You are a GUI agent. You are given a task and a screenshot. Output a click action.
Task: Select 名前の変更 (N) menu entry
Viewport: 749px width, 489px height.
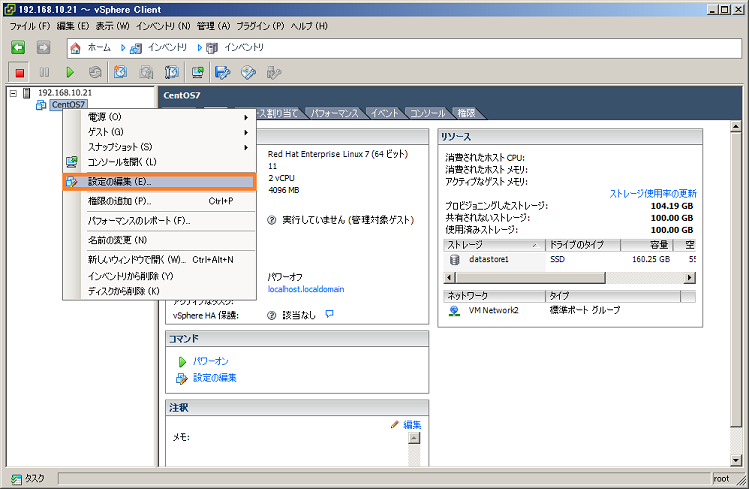coord(159,240)
